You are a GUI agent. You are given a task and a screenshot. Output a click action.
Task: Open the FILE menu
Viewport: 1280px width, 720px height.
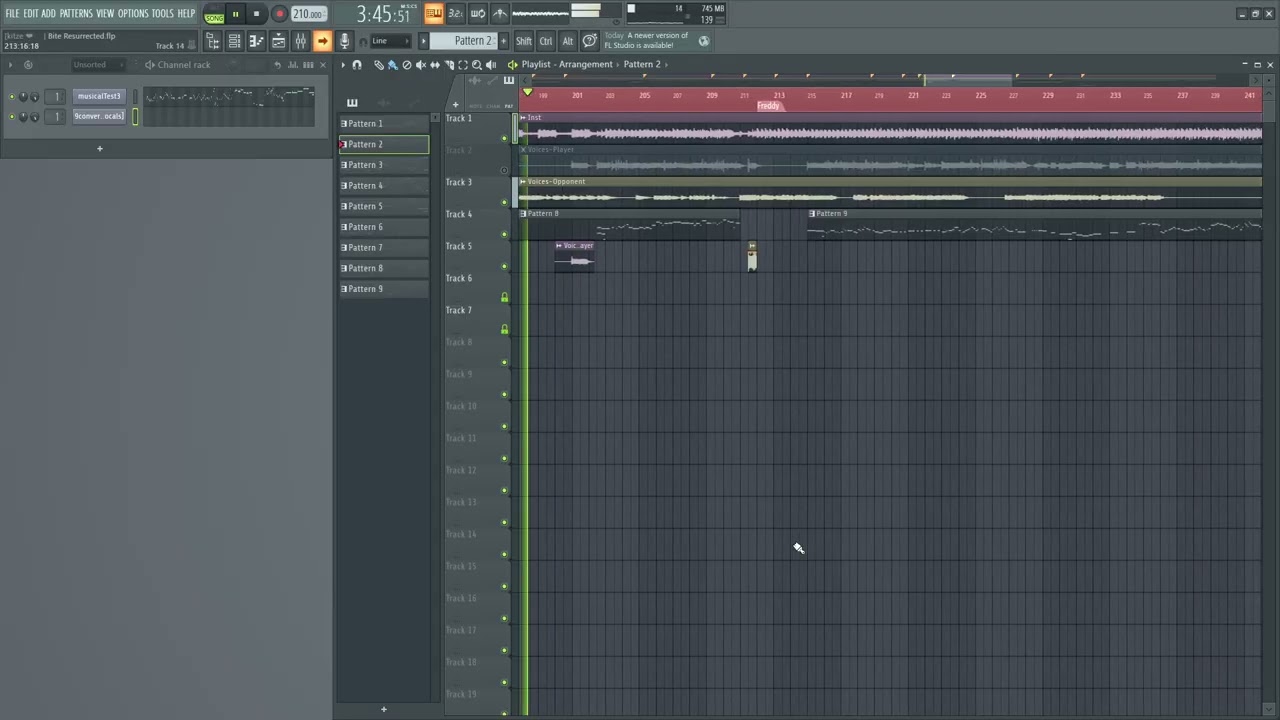[x=12, y=13]
